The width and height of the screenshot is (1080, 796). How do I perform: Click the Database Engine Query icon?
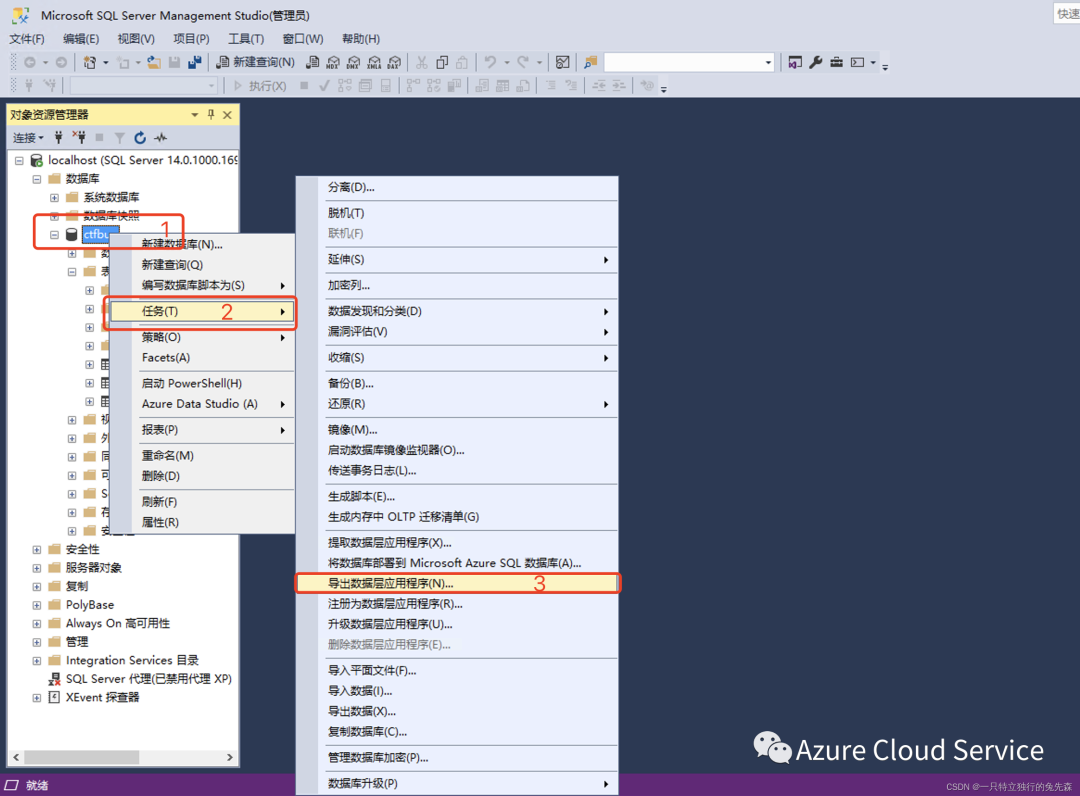pyautogui.click(x=313, y=63)
